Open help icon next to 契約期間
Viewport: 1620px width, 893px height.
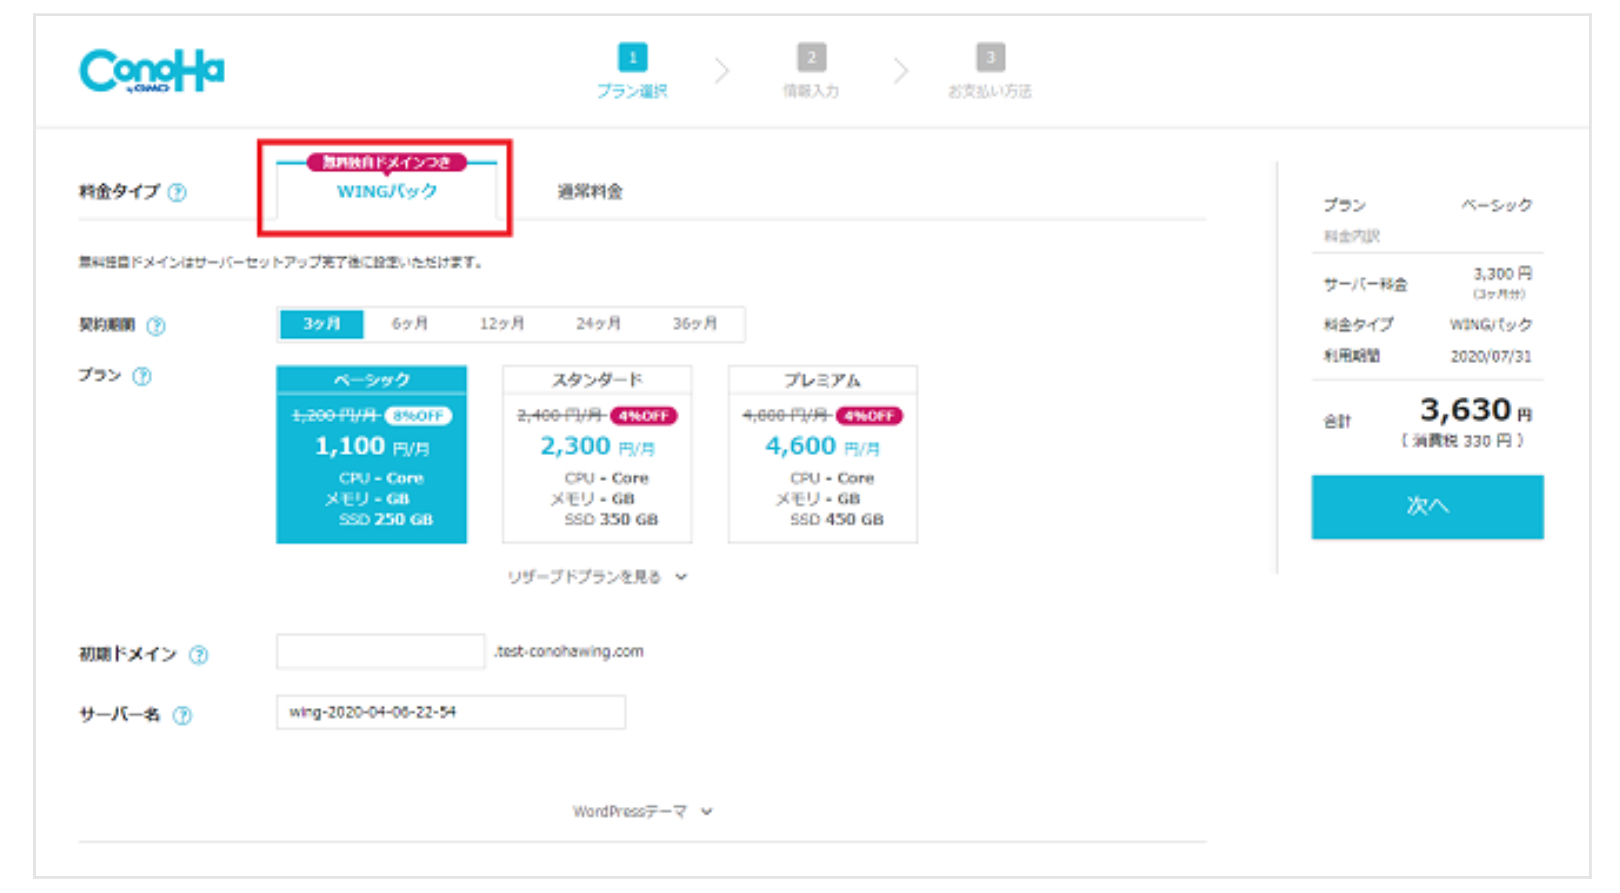(156, 326)
